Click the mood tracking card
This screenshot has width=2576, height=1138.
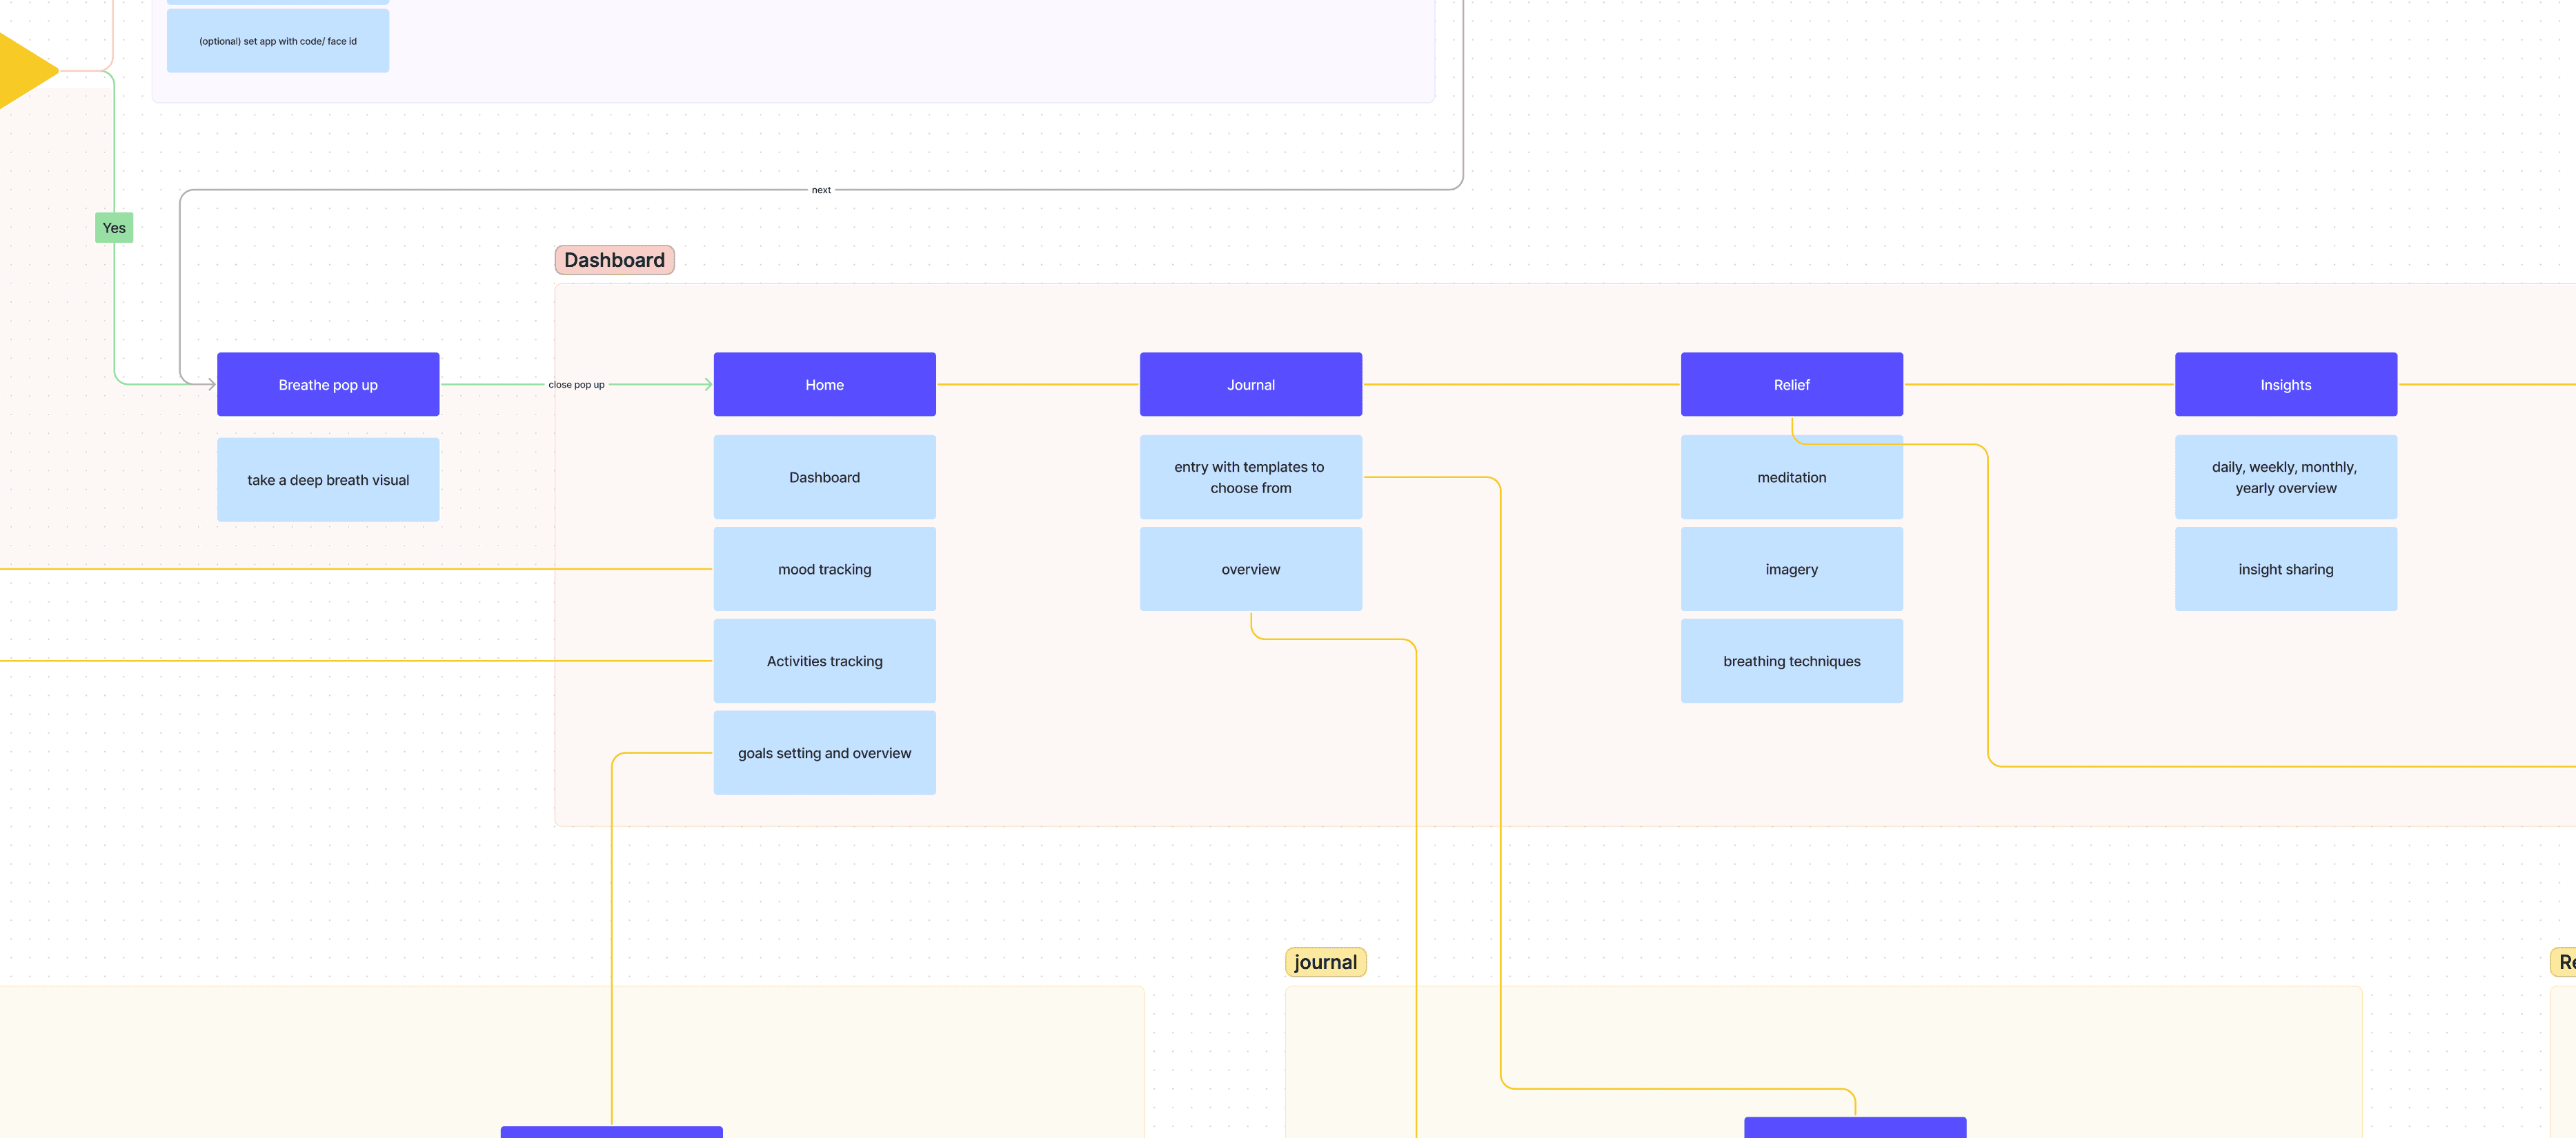tap(824, 569)
